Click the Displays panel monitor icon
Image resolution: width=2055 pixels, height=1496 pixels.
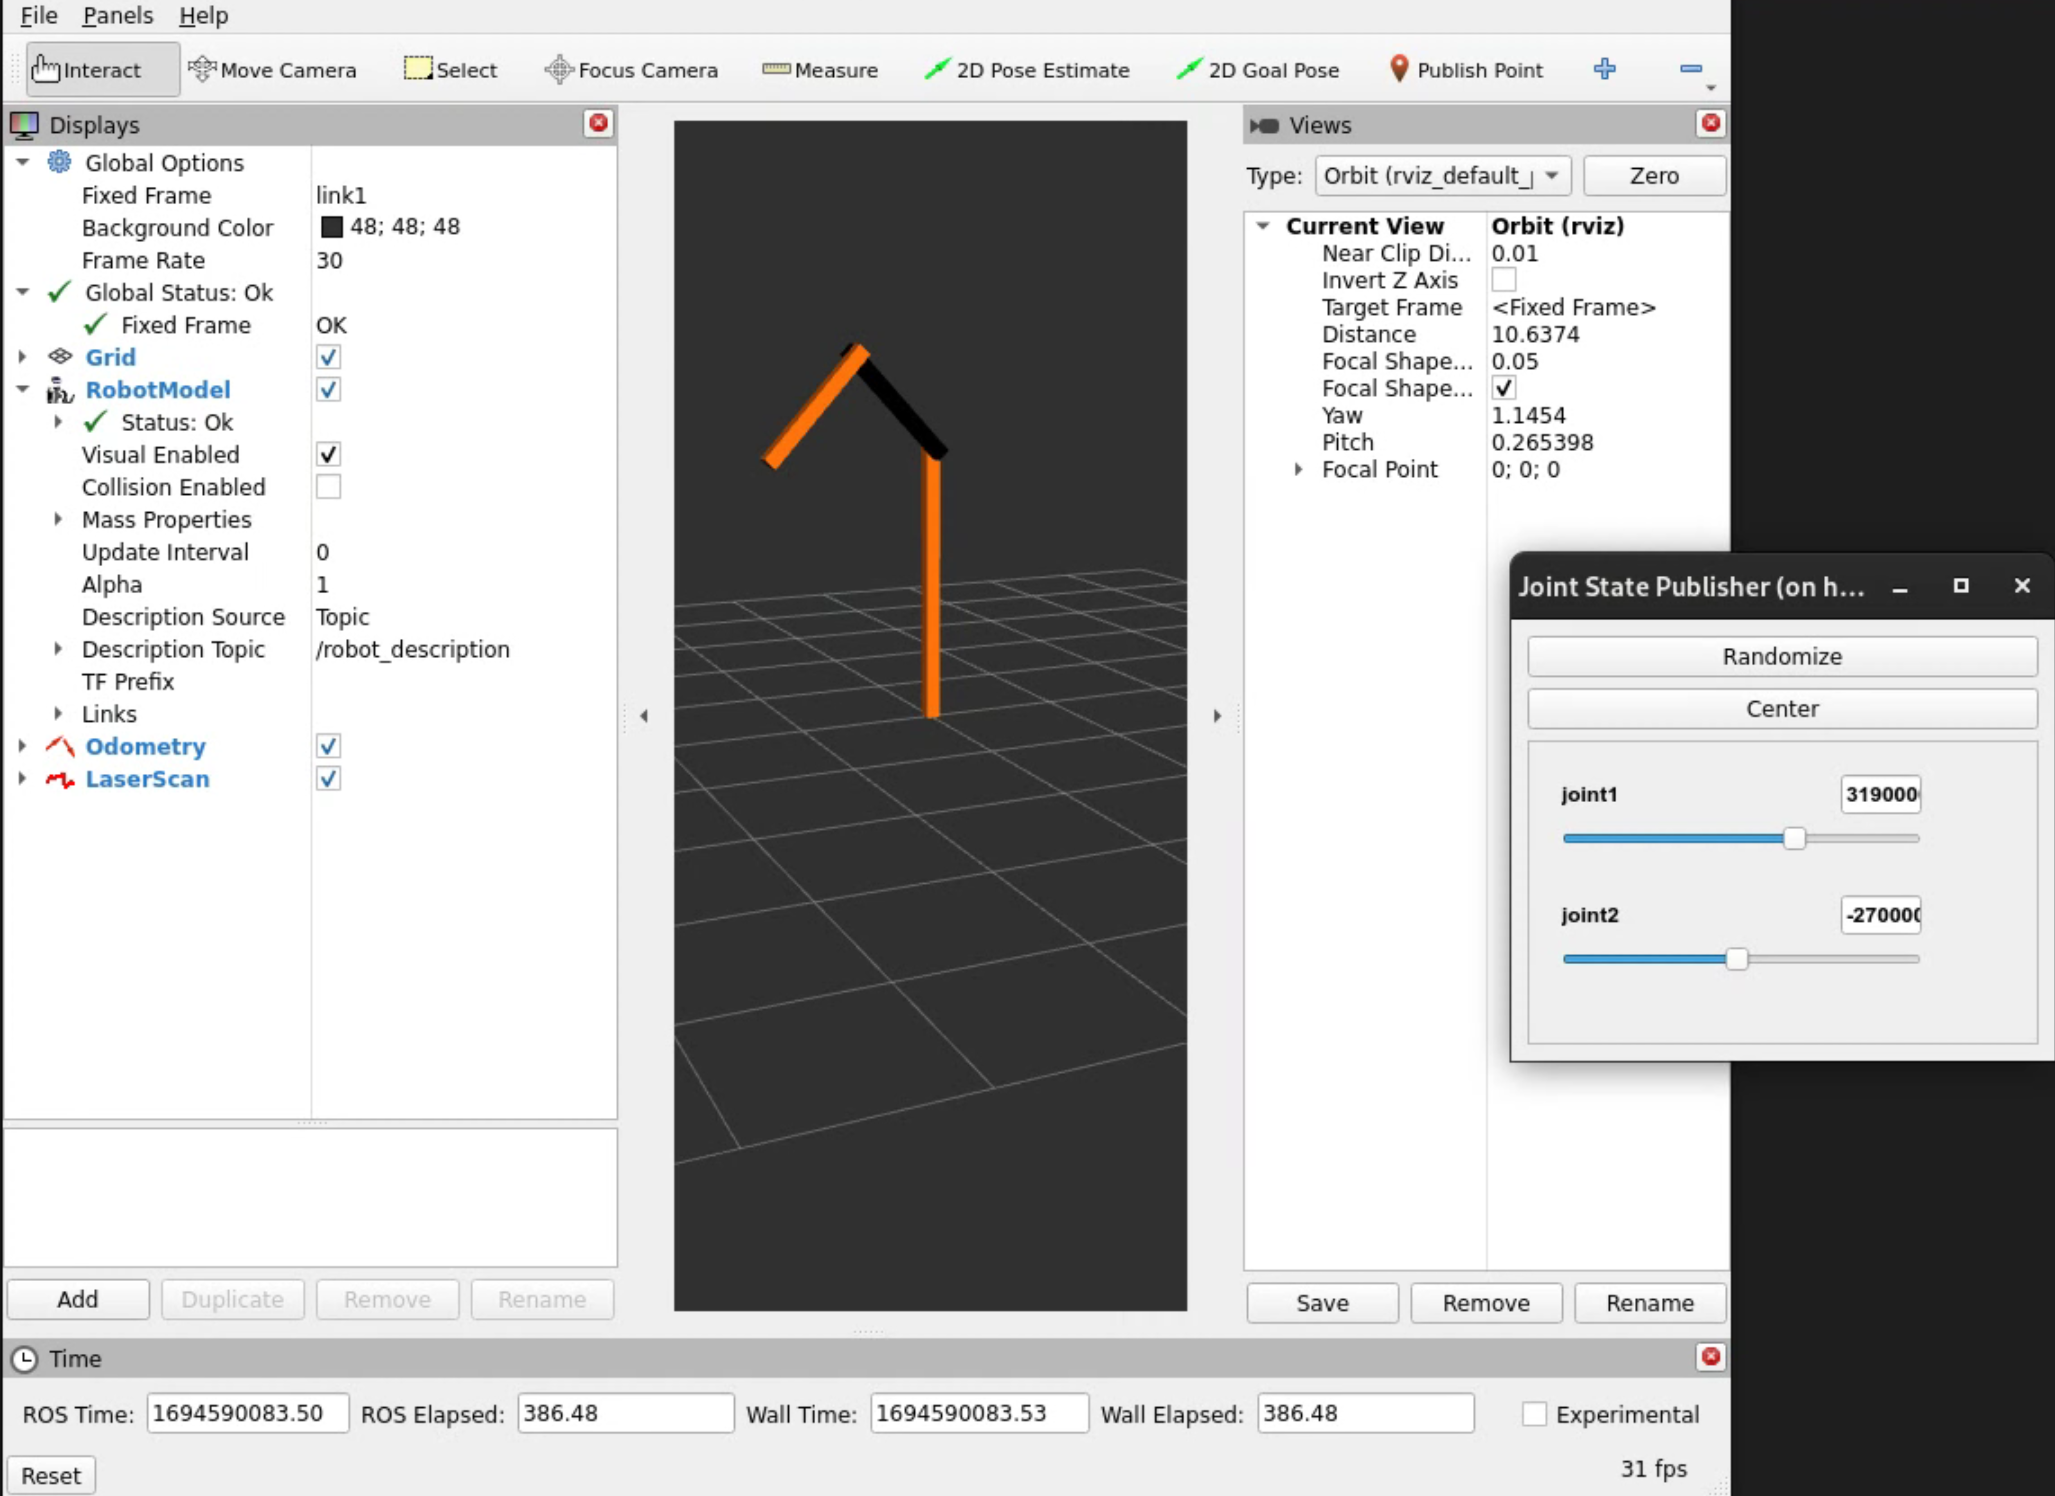[x=24, y=125]
